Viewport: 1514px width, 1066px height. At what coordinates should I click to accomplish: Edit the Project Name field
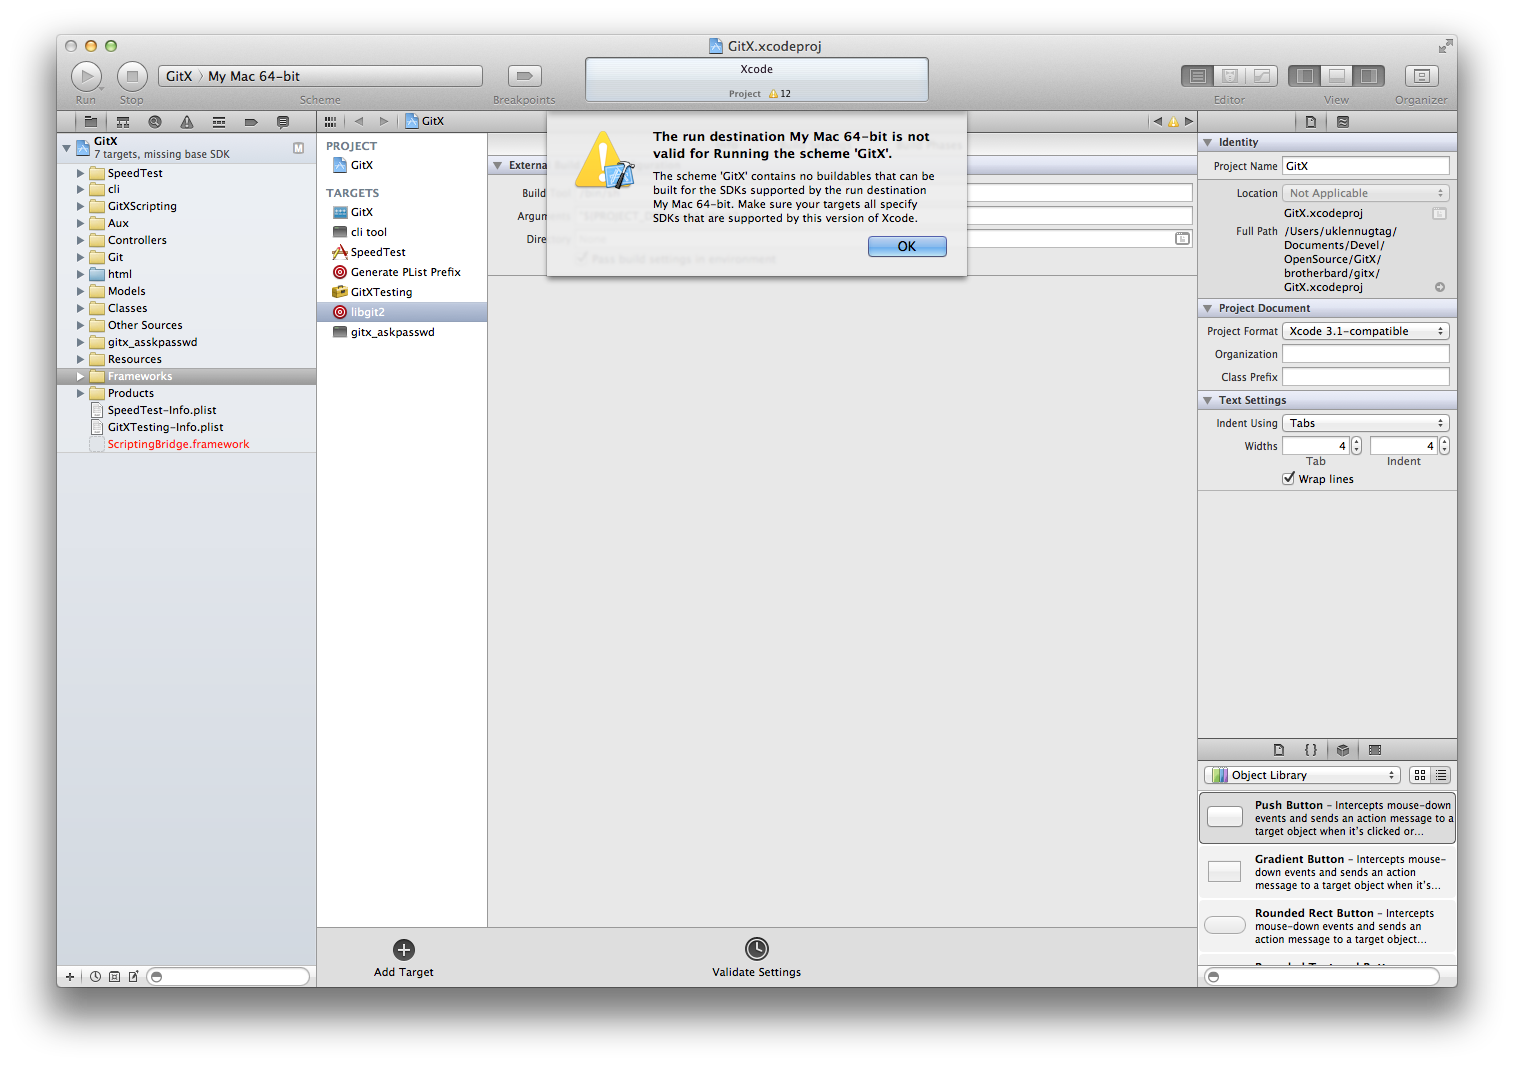(x=1366, y=166)
